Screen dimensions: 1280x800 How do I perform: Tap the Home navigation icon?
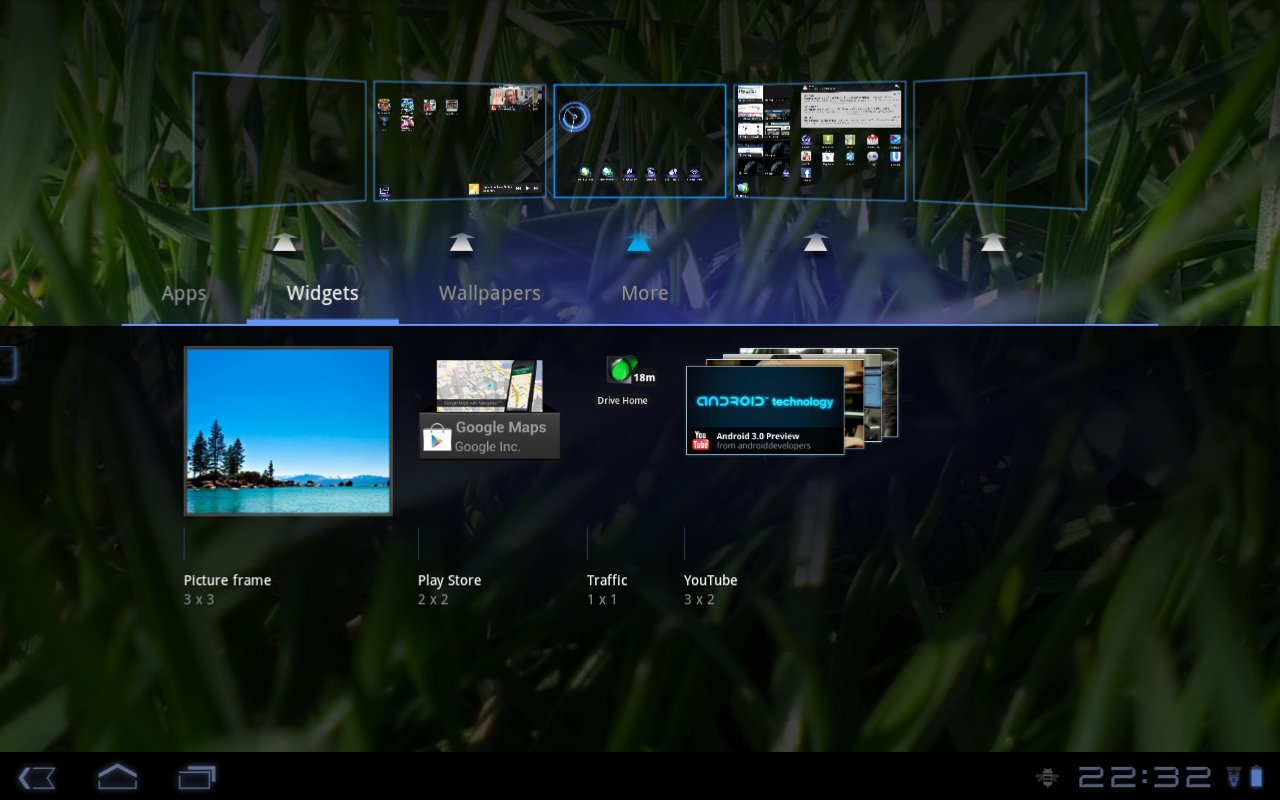[x=116, y=777]
